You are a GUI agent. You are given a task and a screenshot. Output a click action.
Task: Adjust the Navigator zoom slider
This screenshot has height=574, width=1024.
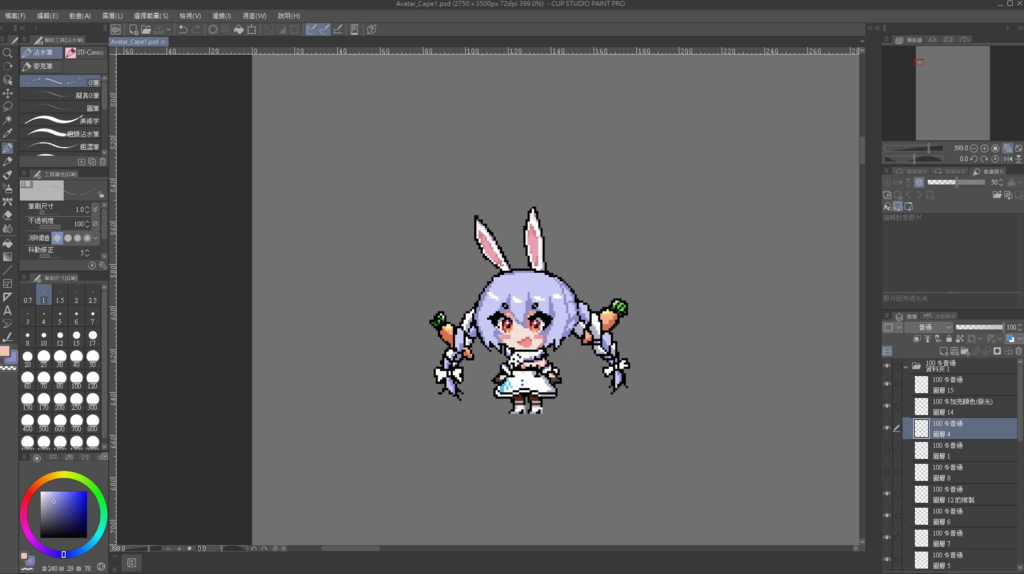[x=913, y=148]
